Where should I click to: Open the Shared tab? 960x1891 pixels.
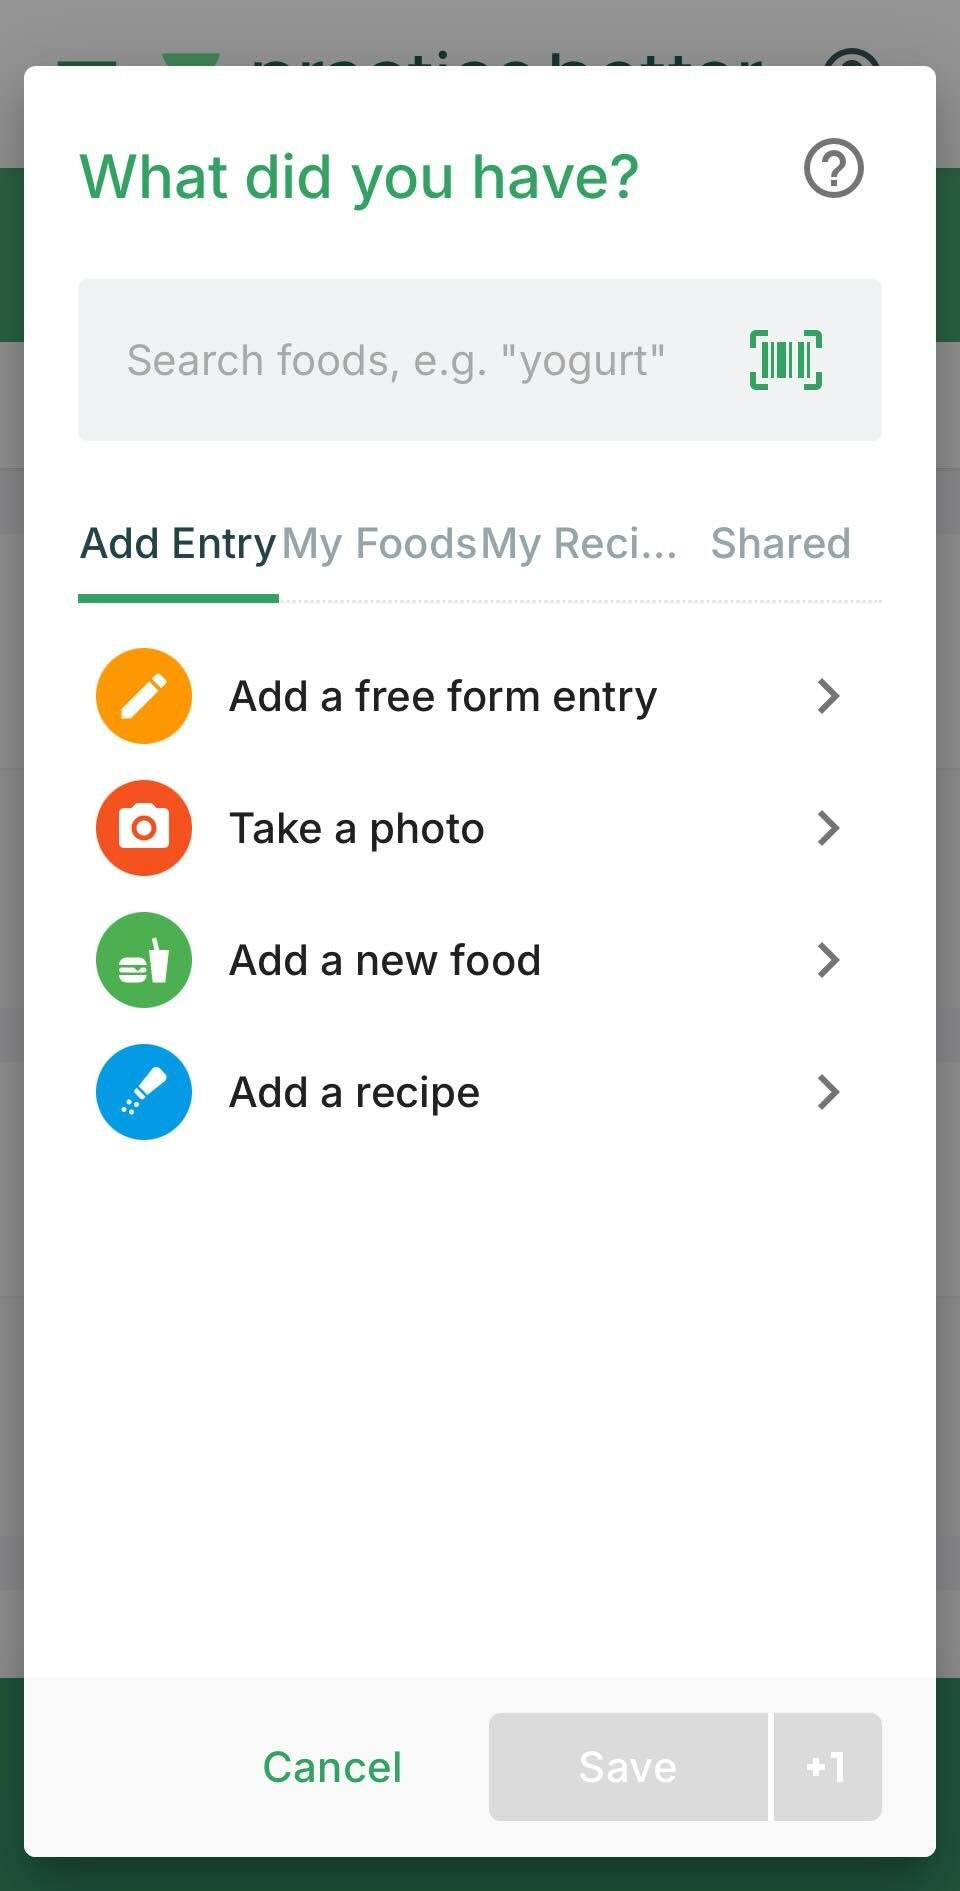coord(780,544)
